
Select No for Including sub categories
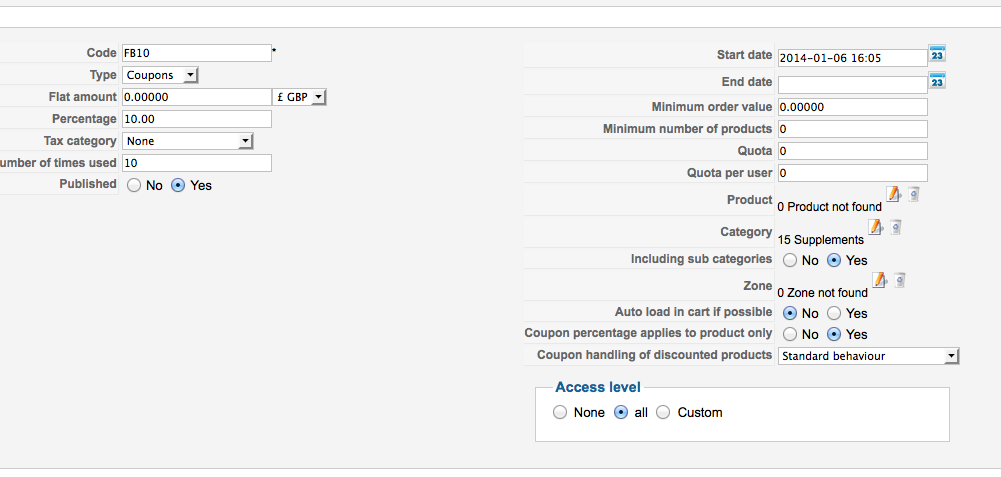[790, 260]
